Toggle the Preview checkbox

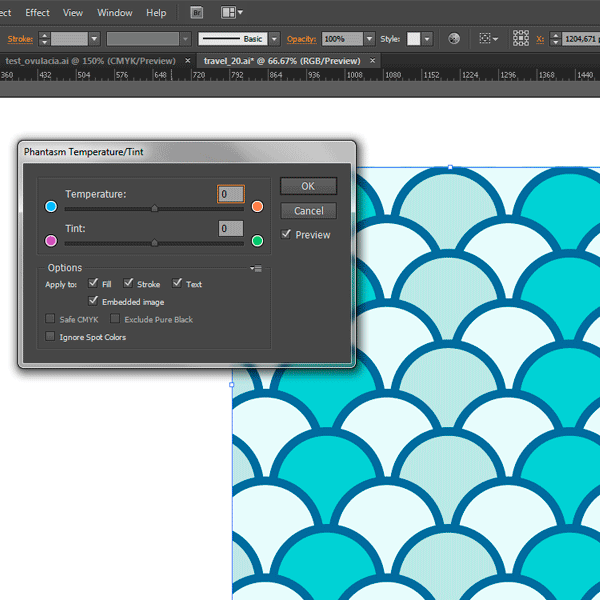(286, 234)
